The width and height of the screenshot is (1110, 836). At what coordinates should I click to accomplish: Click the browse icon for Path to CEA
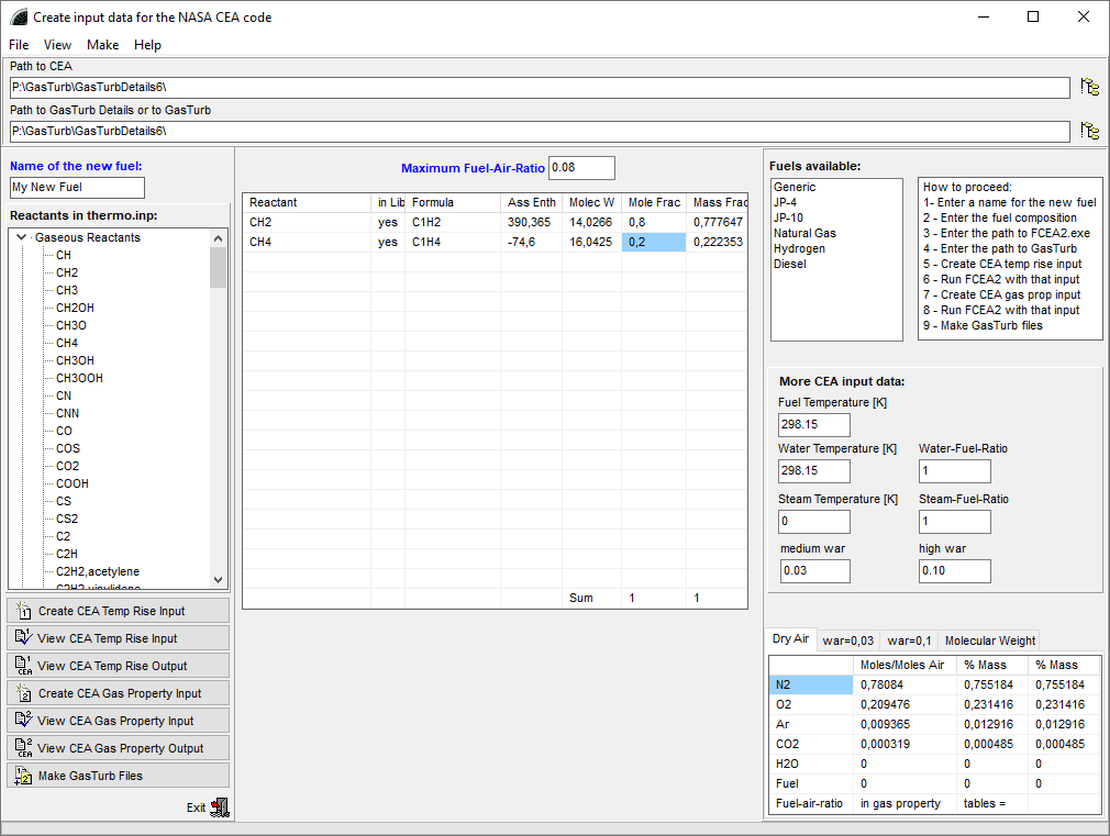[x=1090, y=87]
